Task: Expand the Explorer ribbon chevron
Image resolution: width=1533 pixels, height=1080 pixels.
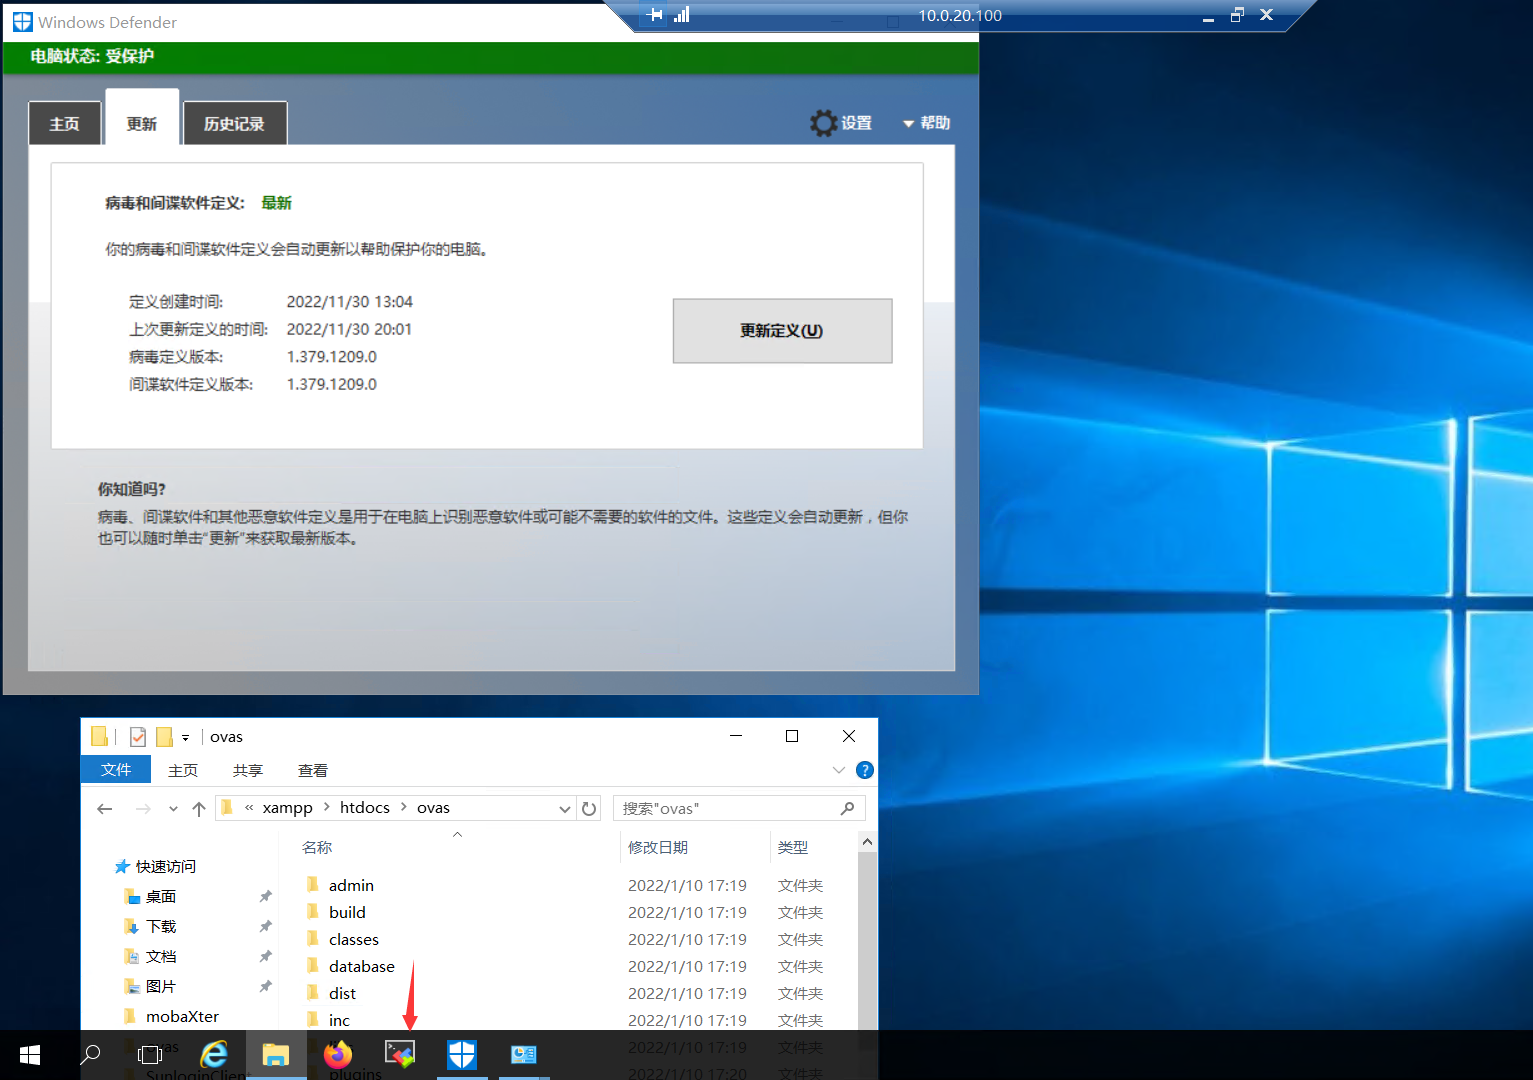Action: pos(838,770)
